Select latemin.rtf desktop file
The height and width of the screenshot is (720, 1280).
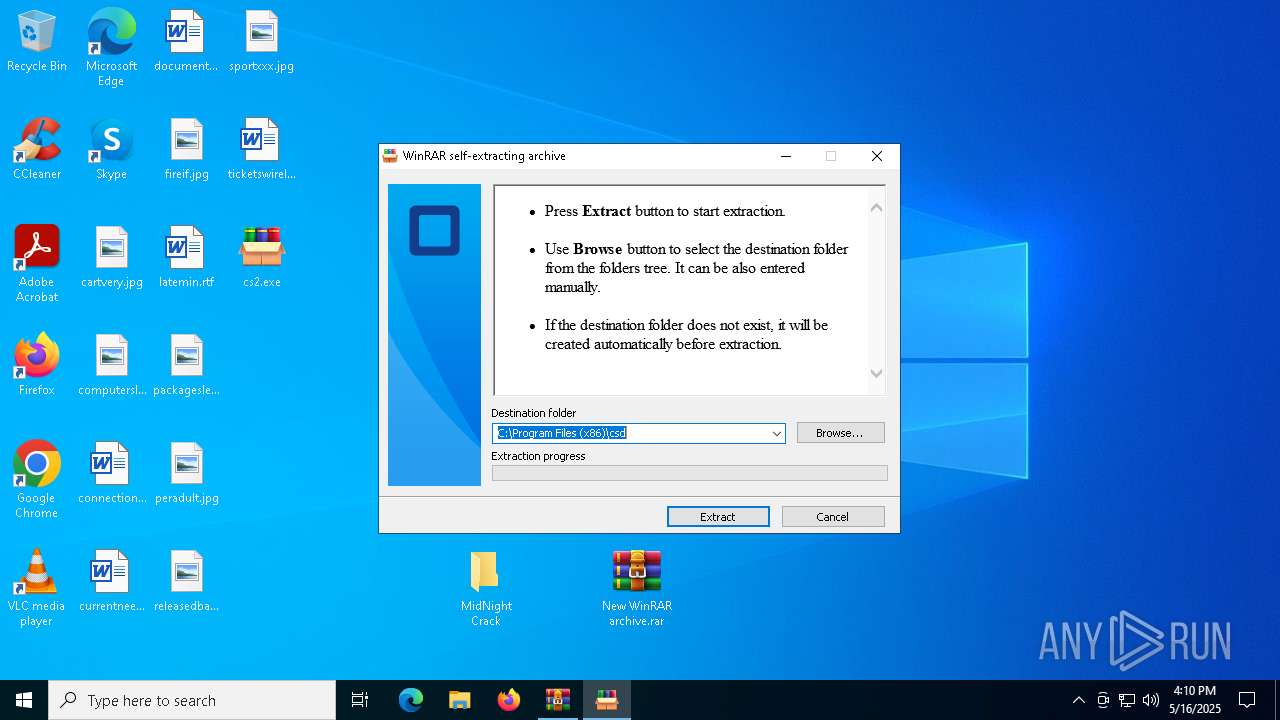(x=186, y=258)
